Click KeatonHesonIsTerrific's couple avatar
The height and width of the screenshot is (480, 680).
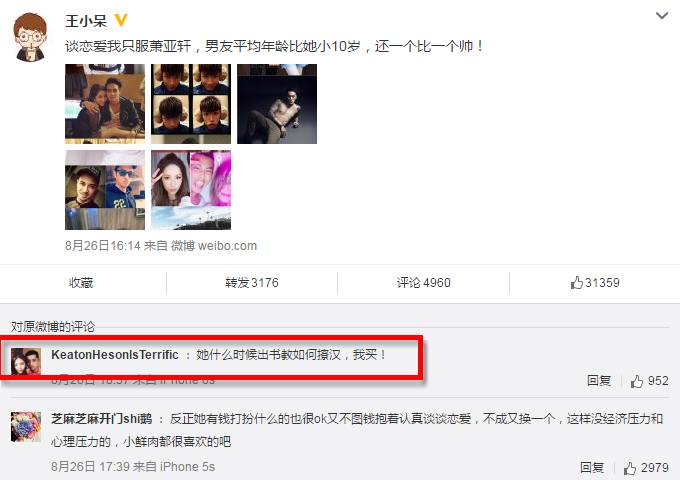coord(26,361)
